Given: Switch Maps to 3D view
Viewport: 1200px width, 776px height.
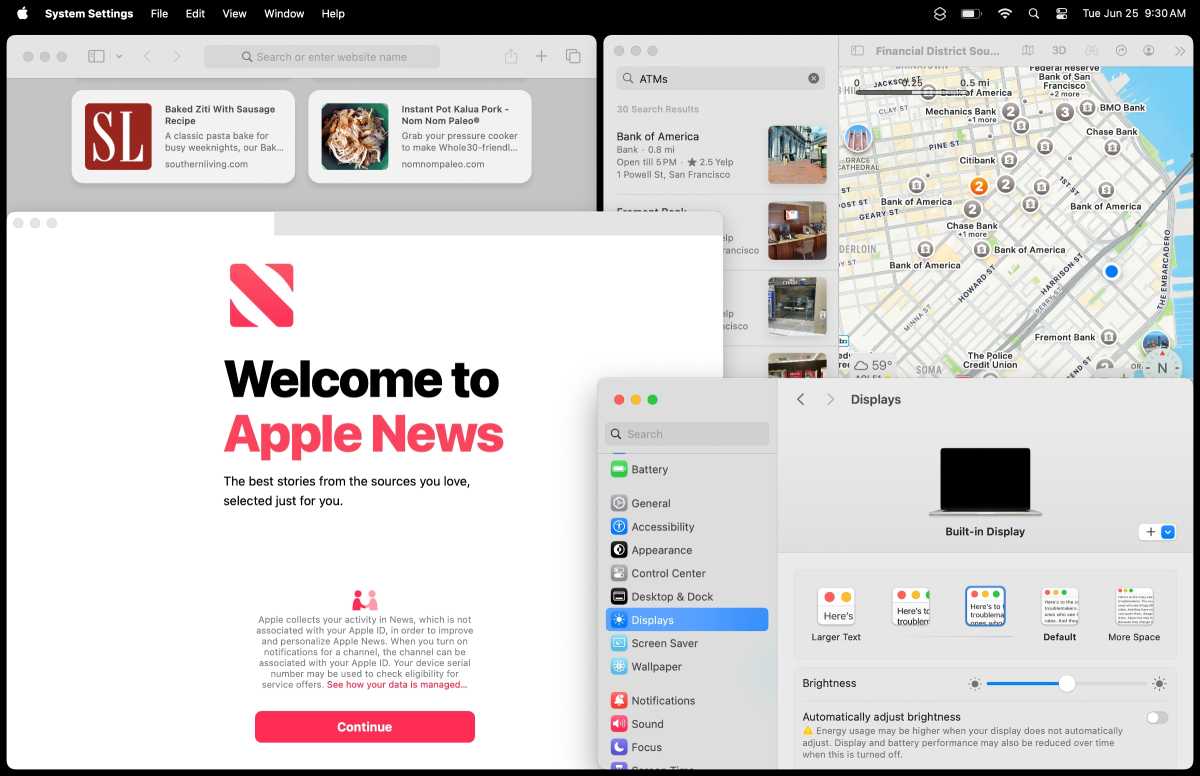Looking at the screenshot, I should 1059,51.
